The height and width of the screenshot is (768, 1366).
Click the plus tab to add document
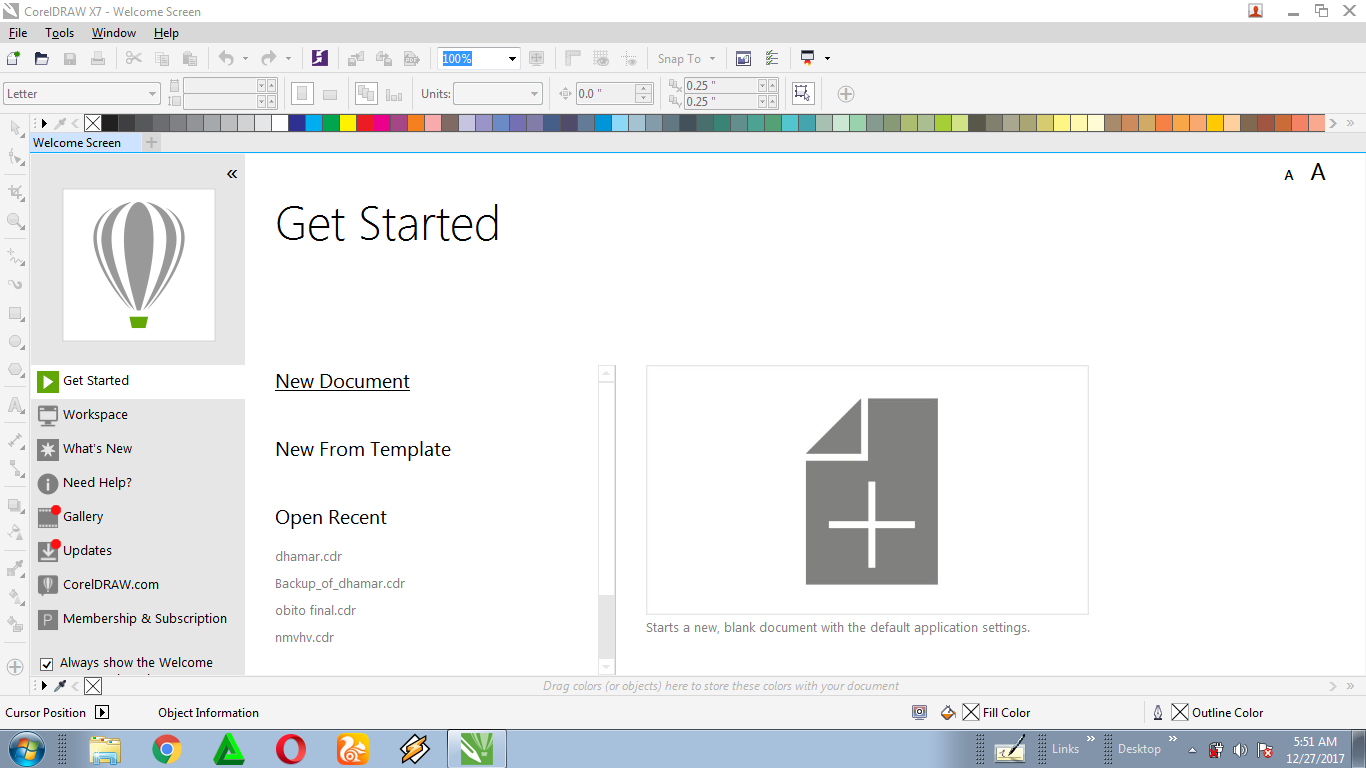click(x=151, y=143)
